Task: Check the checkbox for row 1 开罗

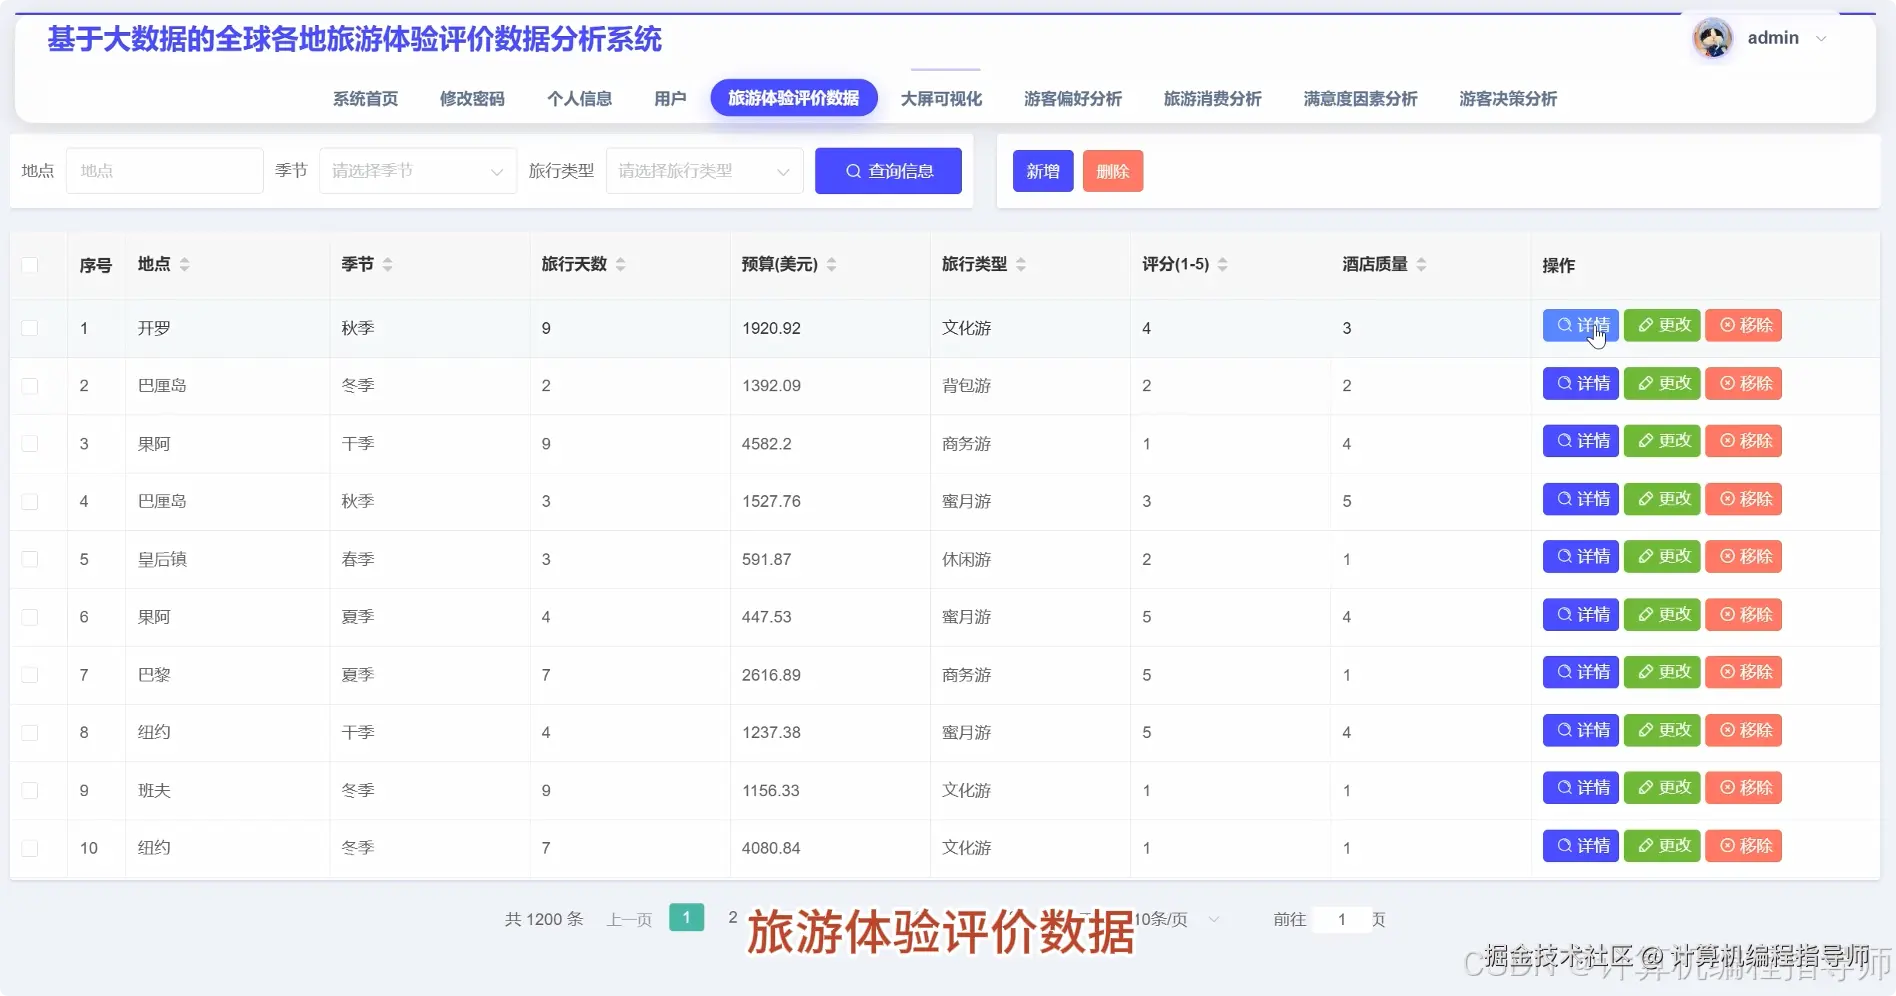Action: click(x=30, y=328)
